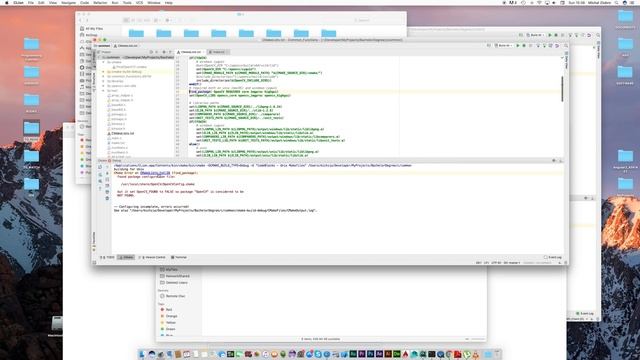Open CMake tool window gear settings

pyautogui.click(x=554, y=160)
